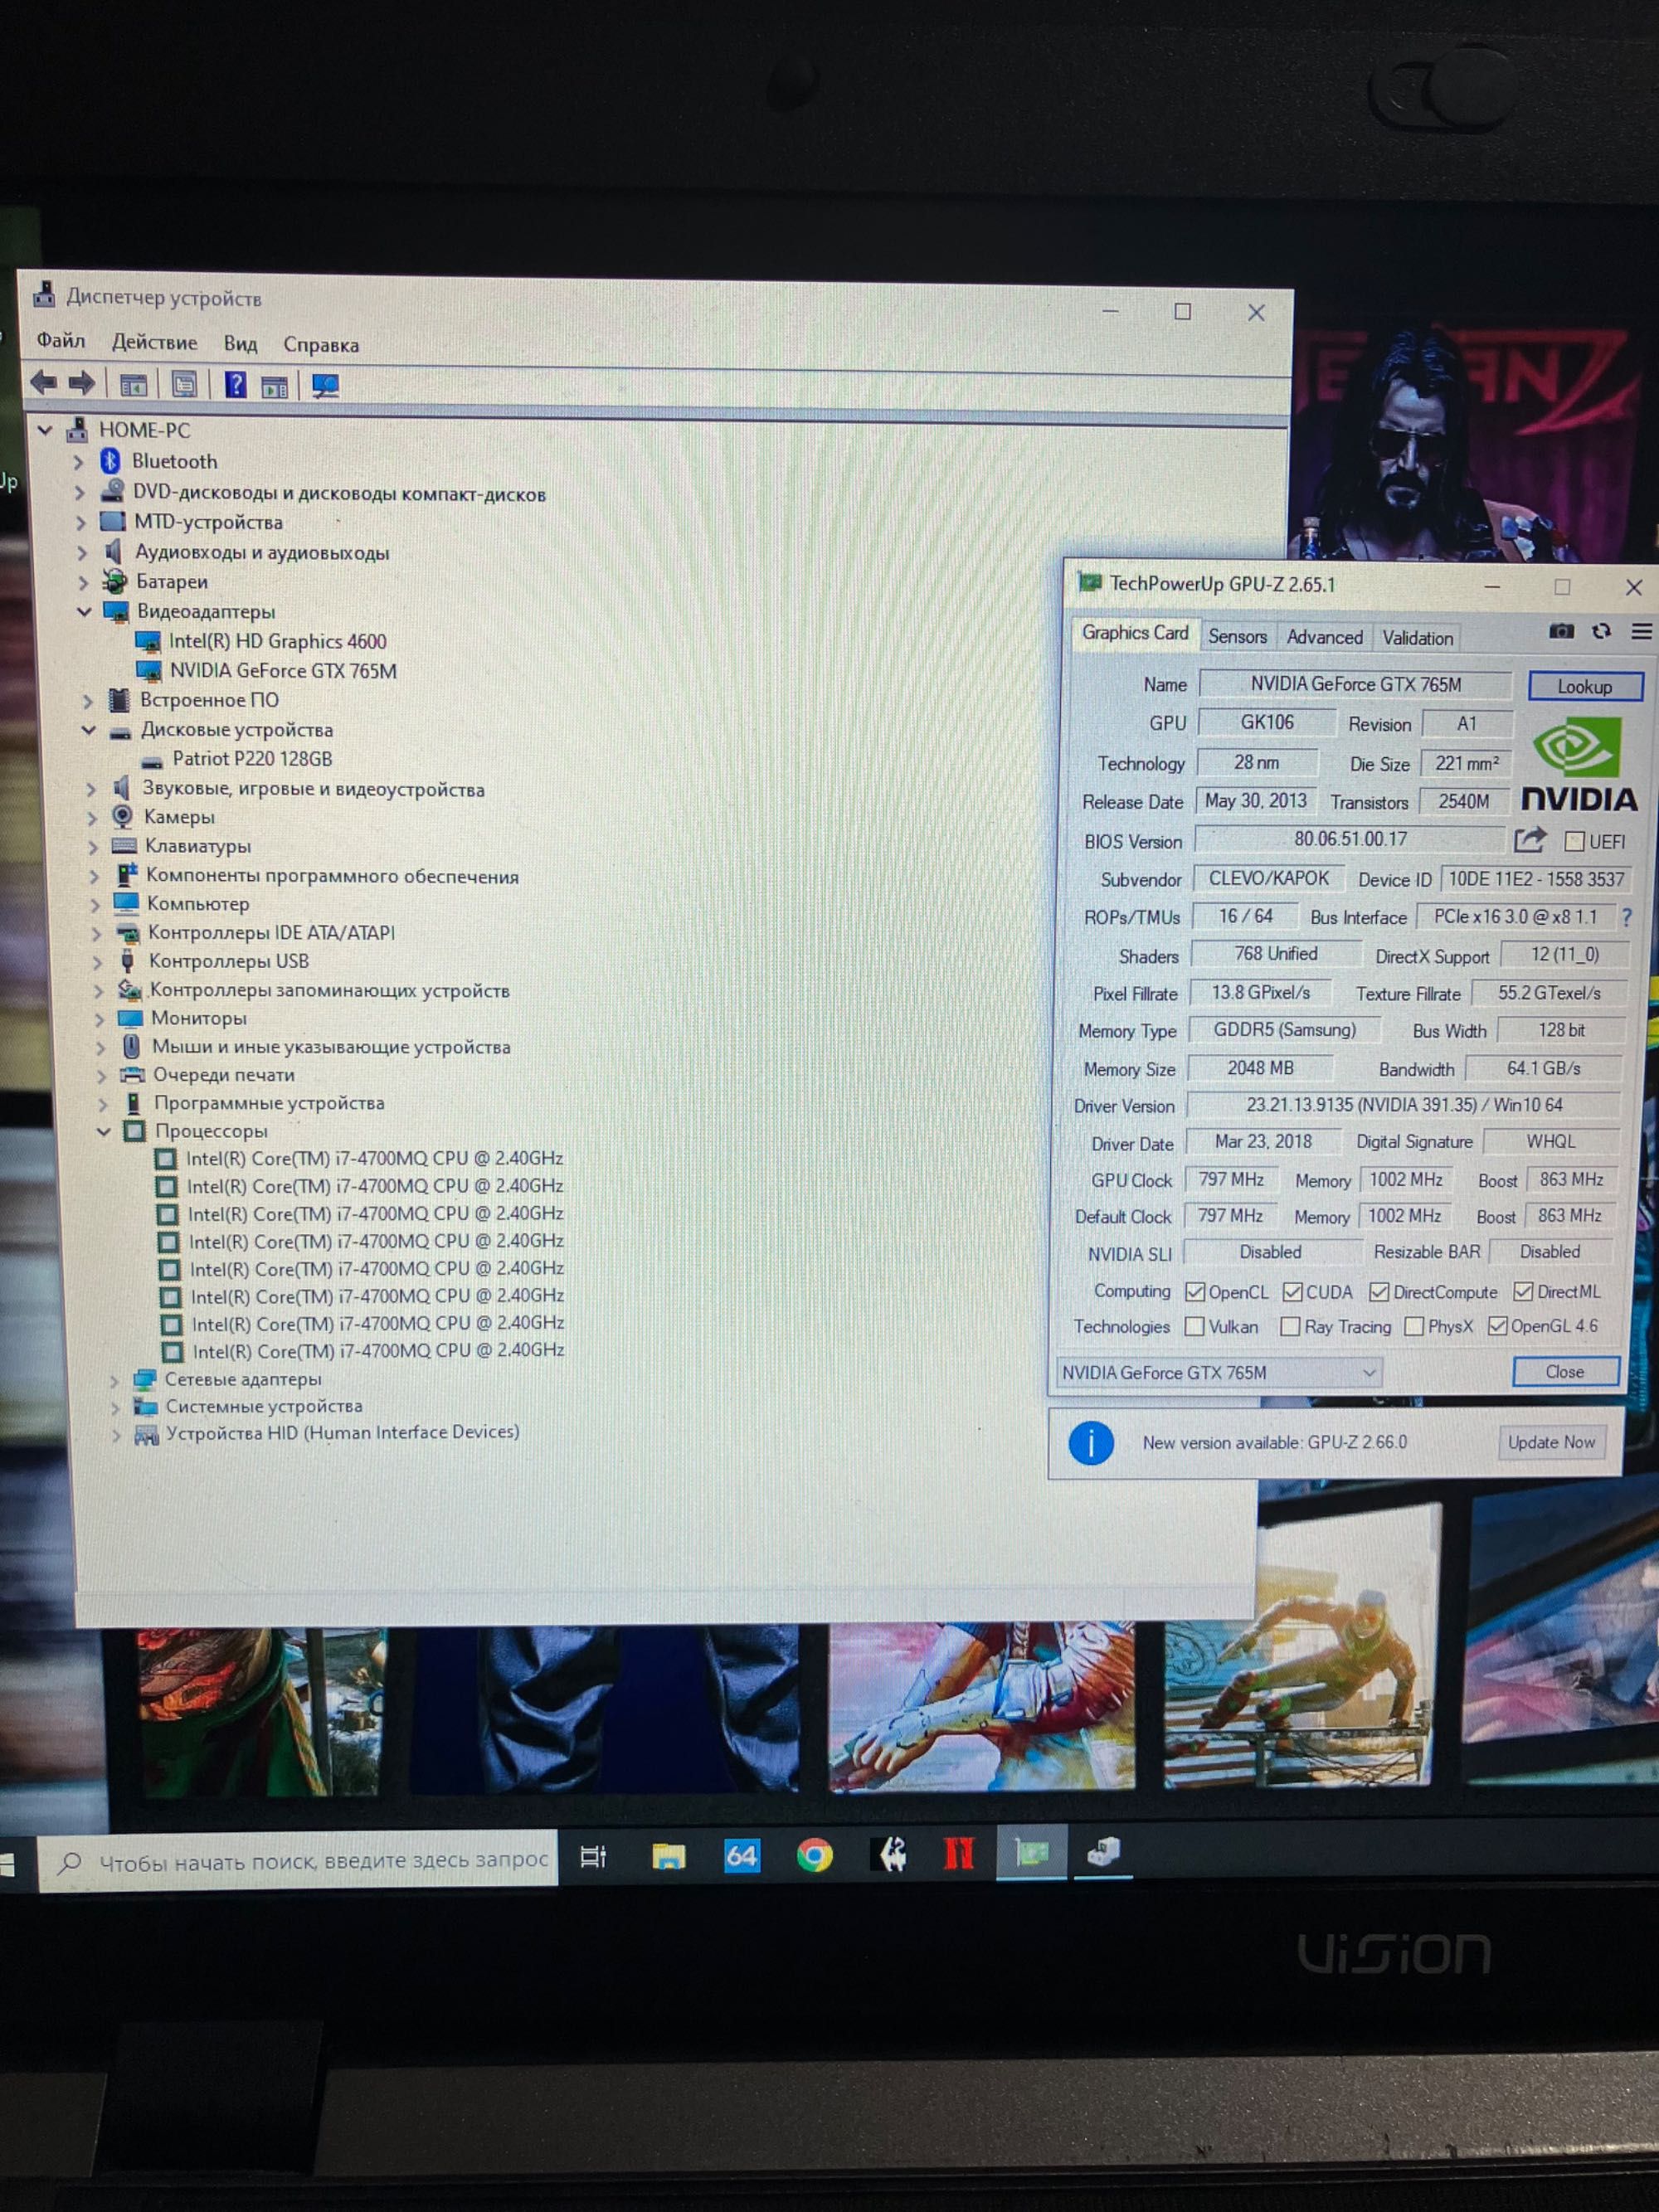1659x2212 pixels.
Task: Click the GPU-Z refresh icon
Action: (1602, 631)
